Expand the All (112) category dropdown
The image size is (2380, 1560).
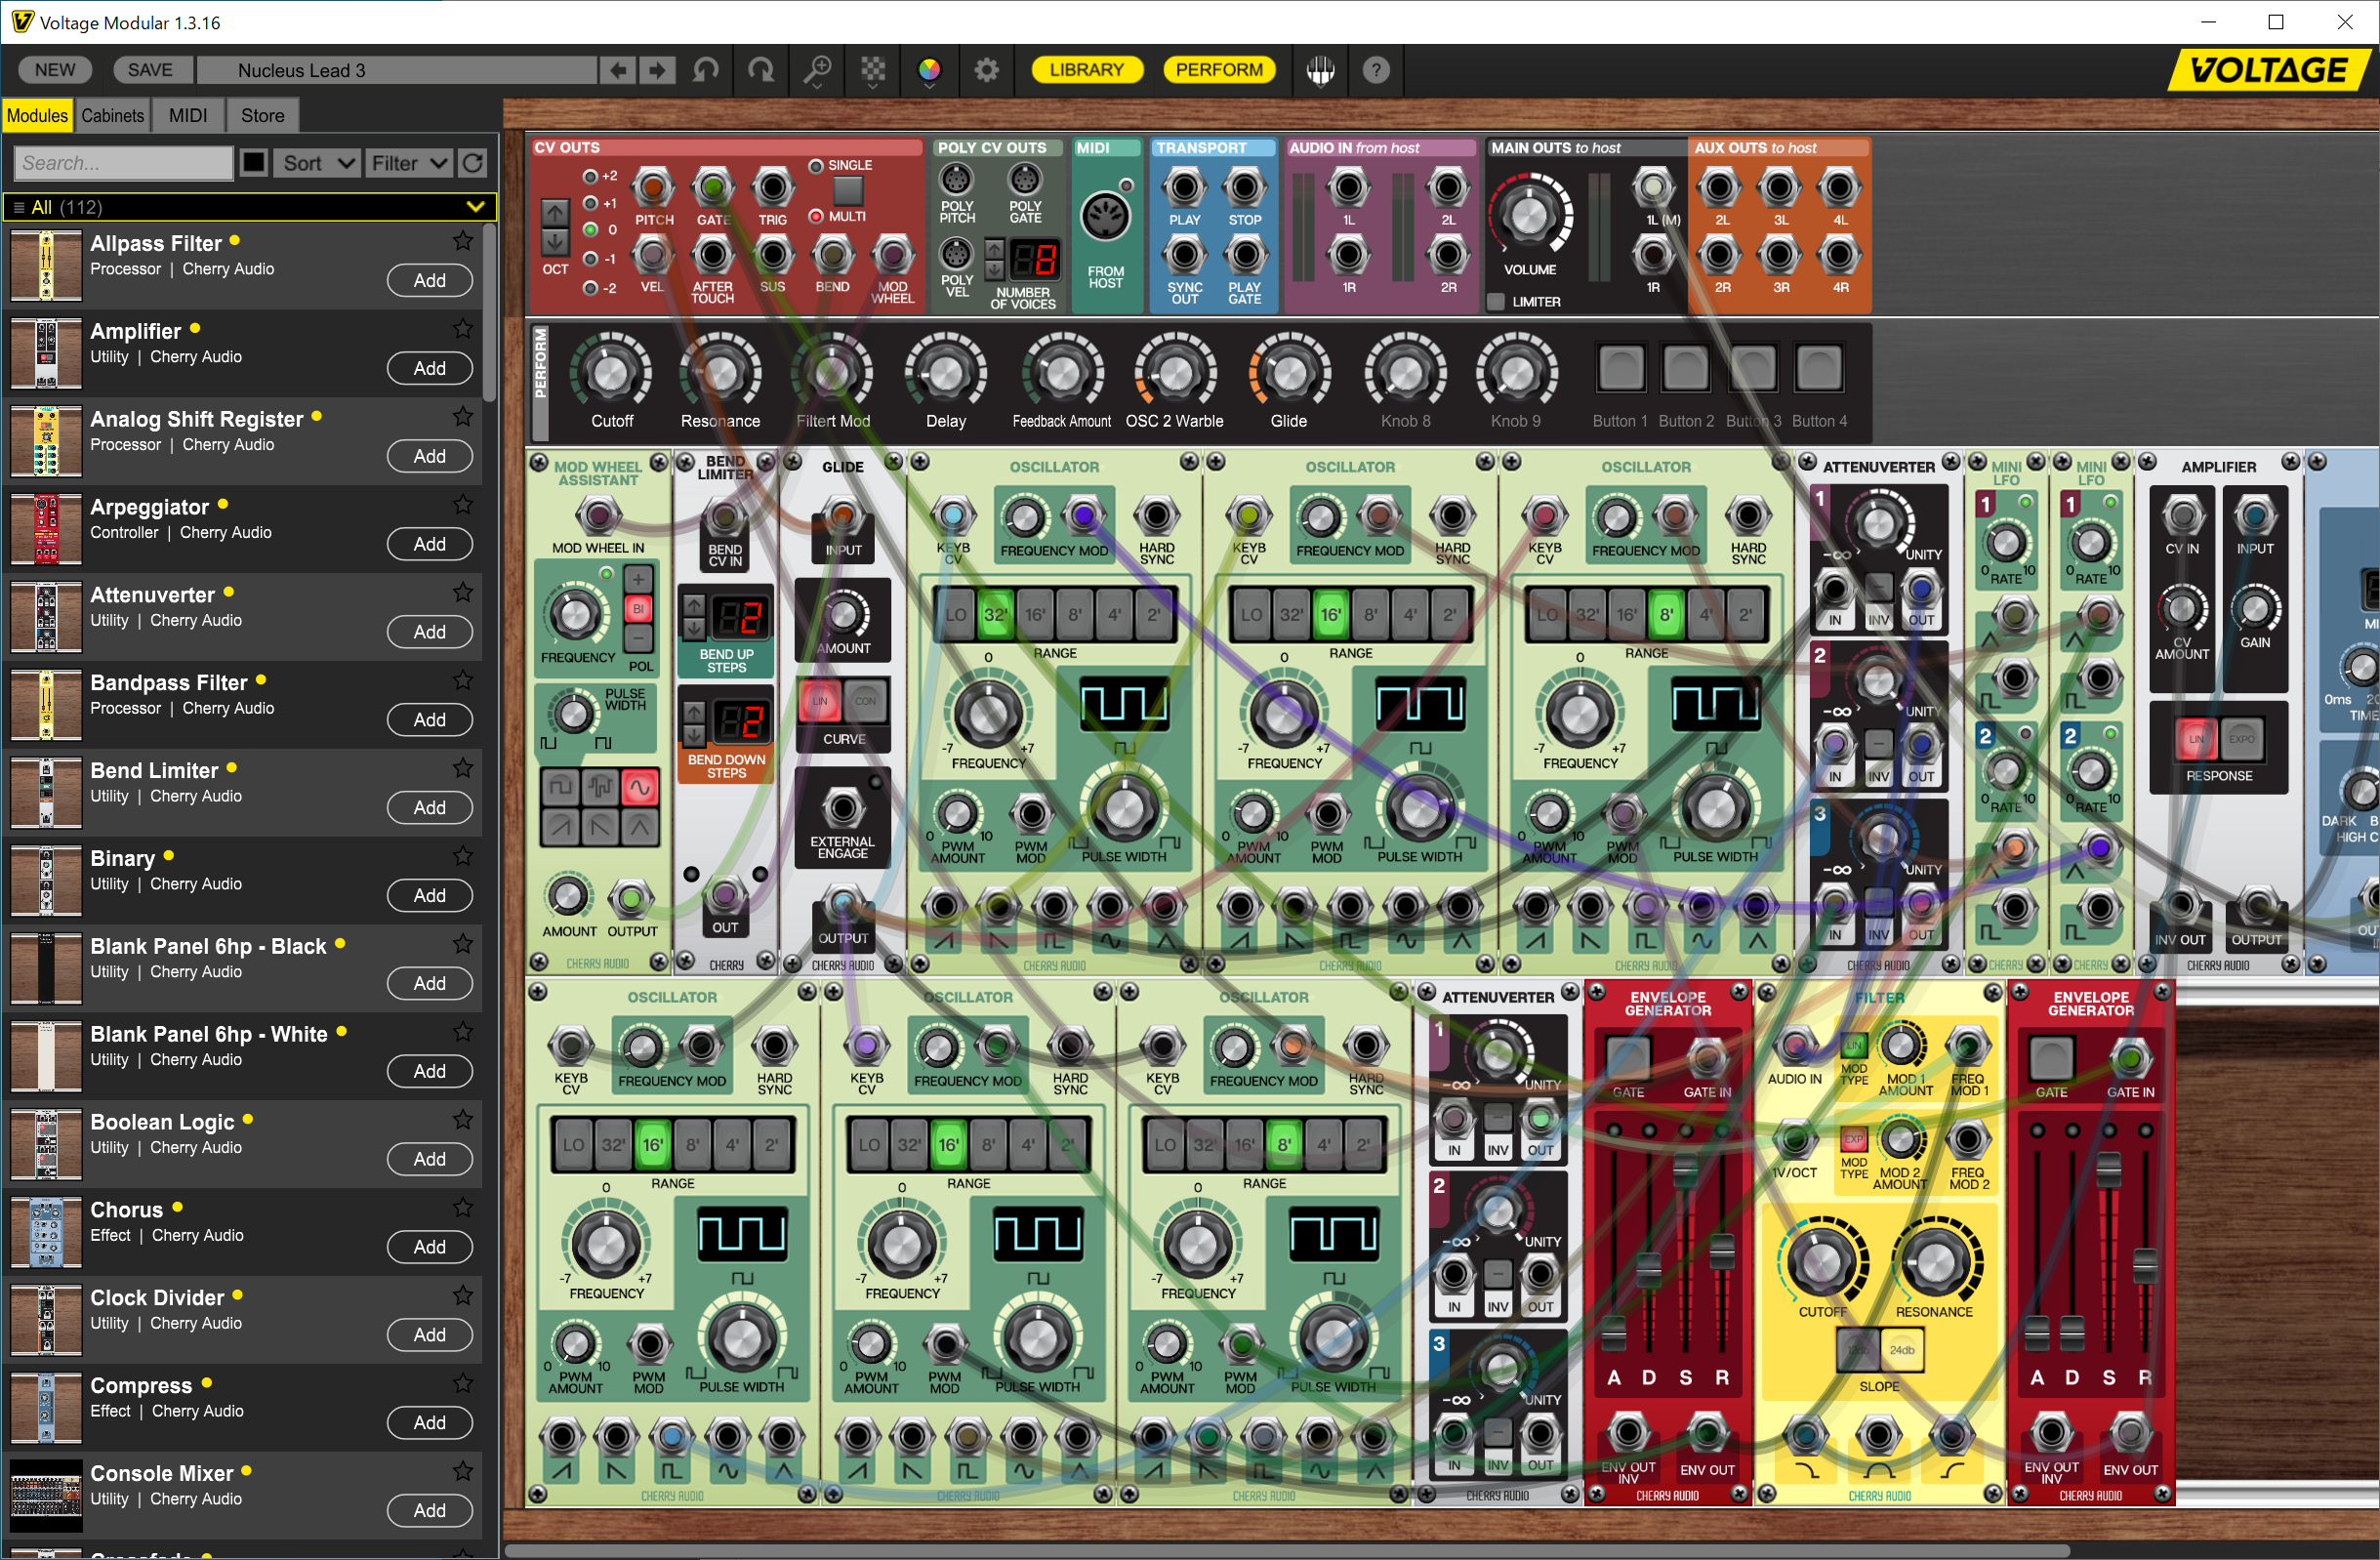pos(475,207)
